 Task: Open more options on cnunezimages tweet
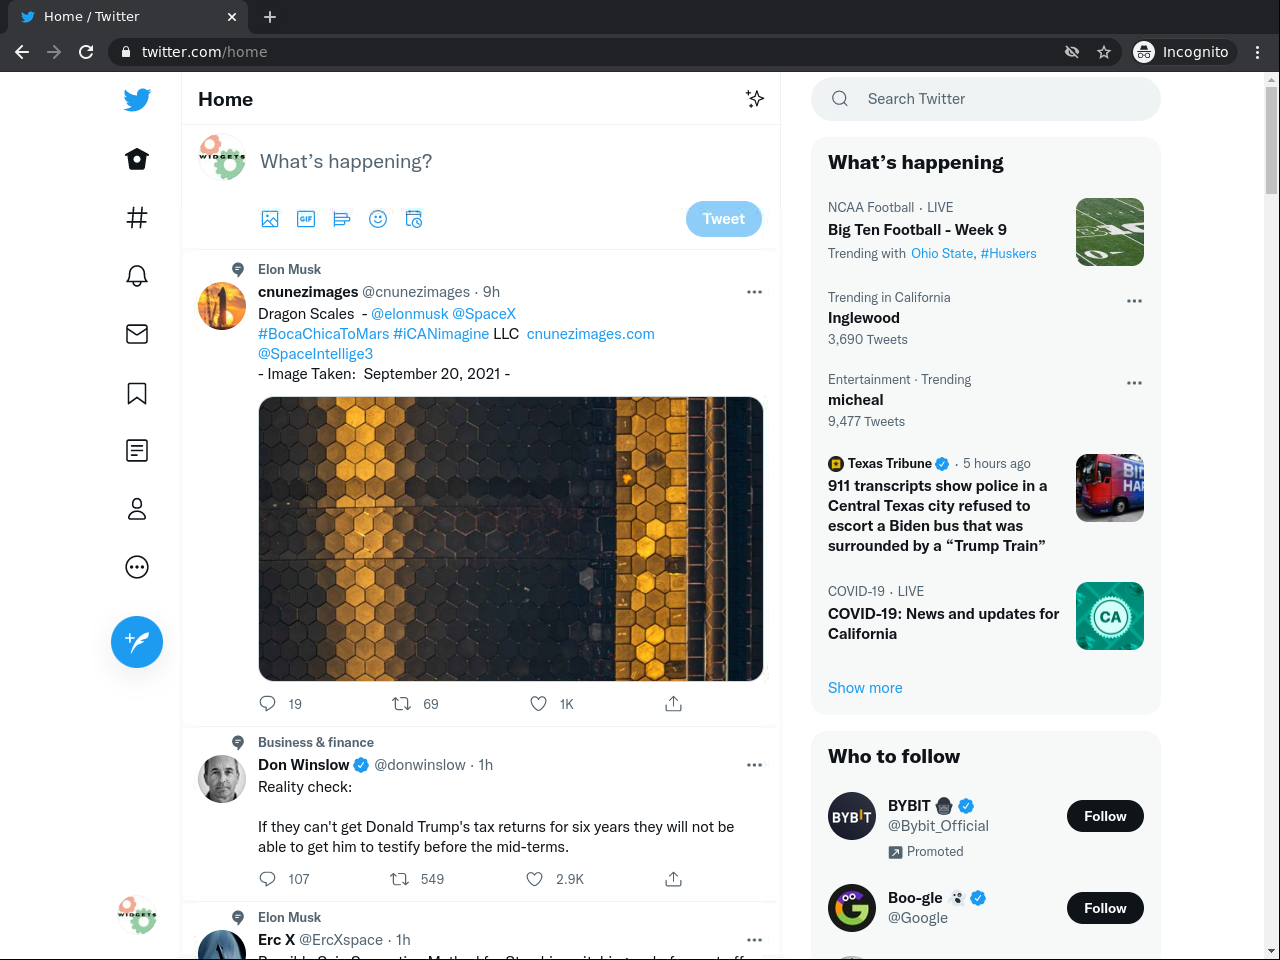[754, 292]
